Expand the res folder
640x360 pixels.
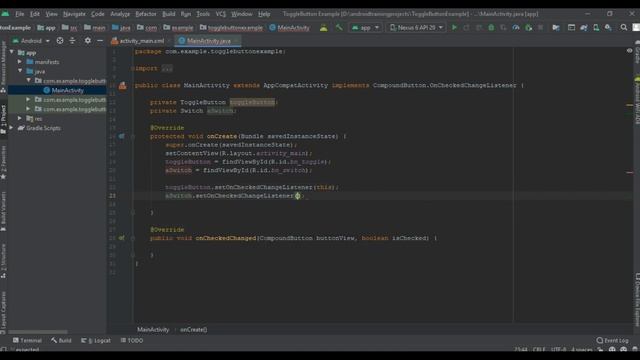tap(20, 118)
